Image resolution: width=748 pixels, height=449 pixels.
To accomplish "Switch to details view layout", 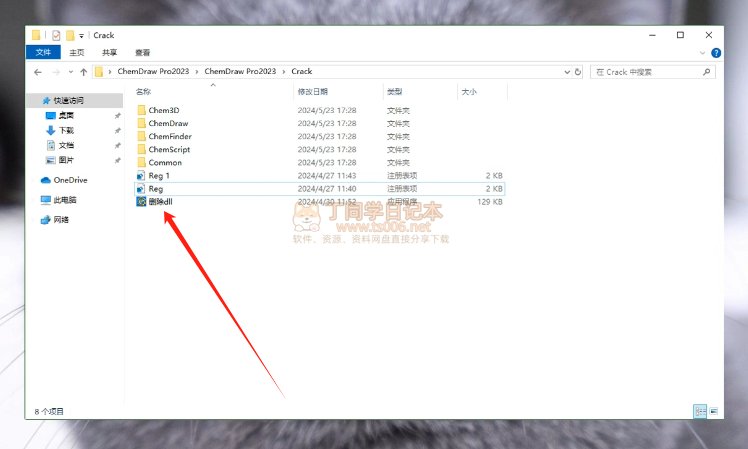I will [x=700, y=411].
